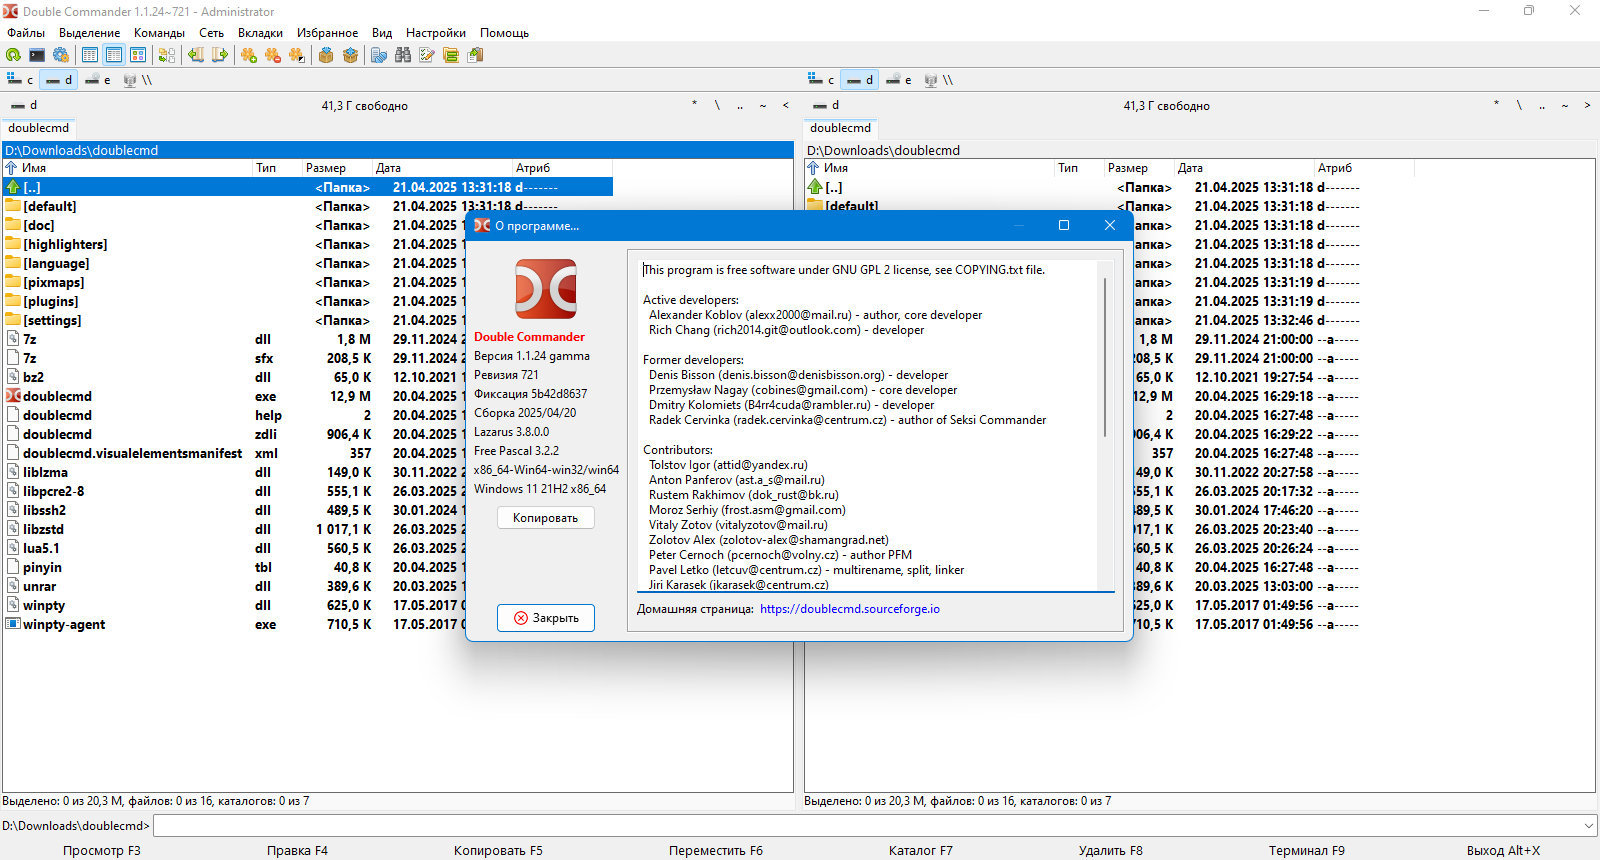Click the copy names clipboard icon

pyautogui.click(x=475, y=55)
